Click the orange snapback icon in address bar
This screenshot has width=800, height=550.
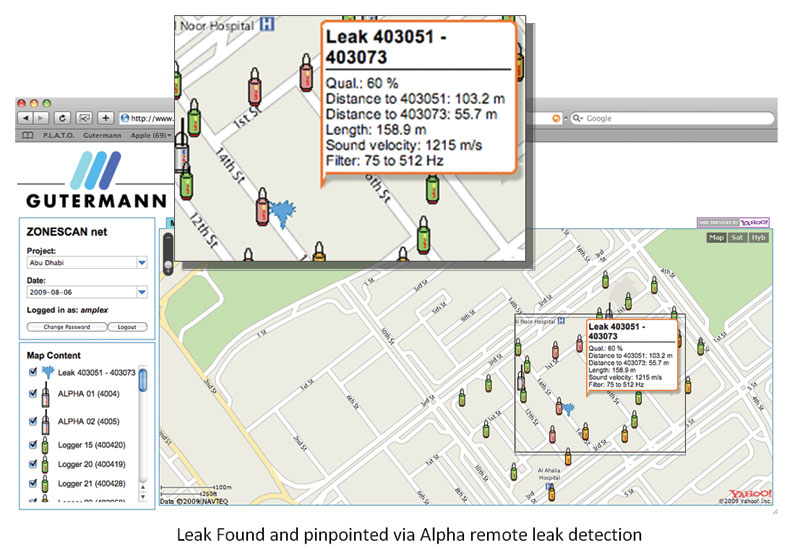[x=556, y=118]
